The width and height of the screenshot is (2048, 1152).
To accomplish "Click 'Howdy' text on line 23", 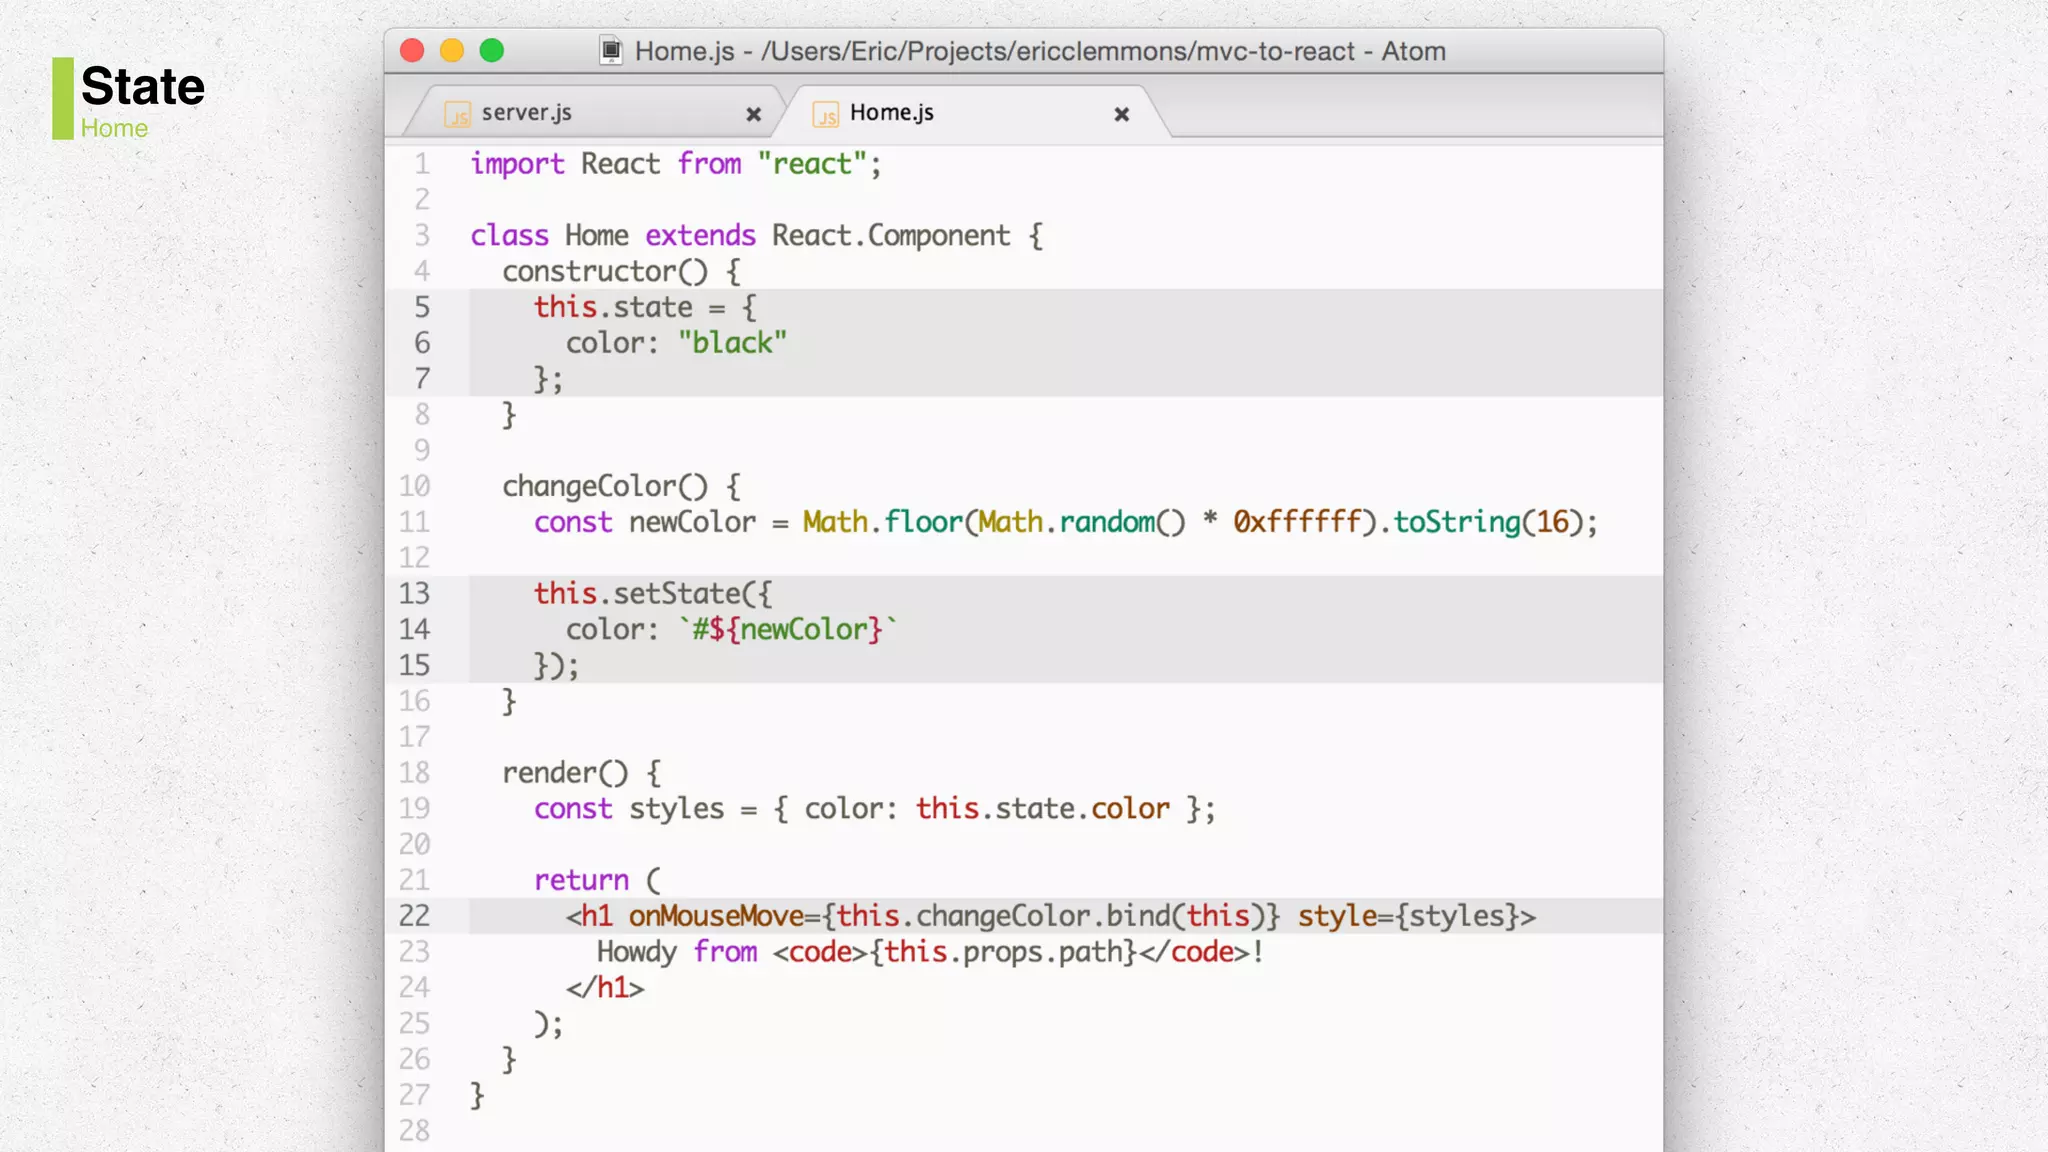I will 637,952.
